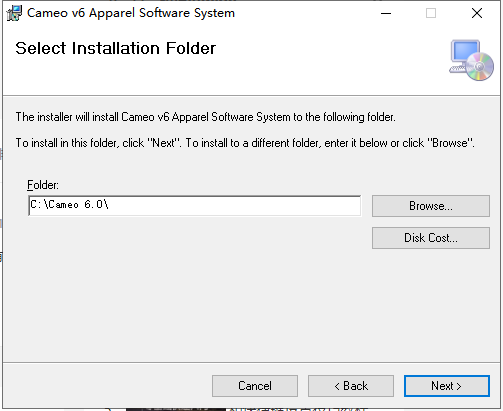The image size is (503, 411).
Task: Click the Cameo v6 Apparel Software System title
Action: pyautogui.click(x=131, y=13)
